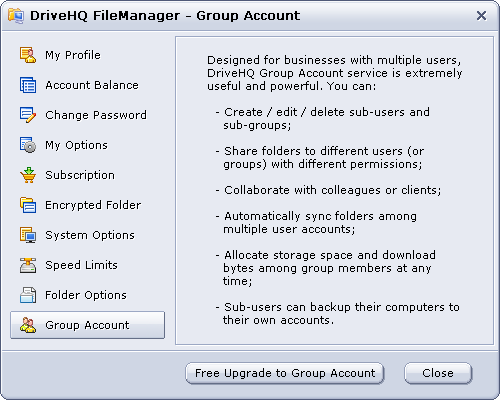Click the Subscription shopping cart icon
Image resolution: width=500 pixels, height=400 pixels.
tap(28, 175)
